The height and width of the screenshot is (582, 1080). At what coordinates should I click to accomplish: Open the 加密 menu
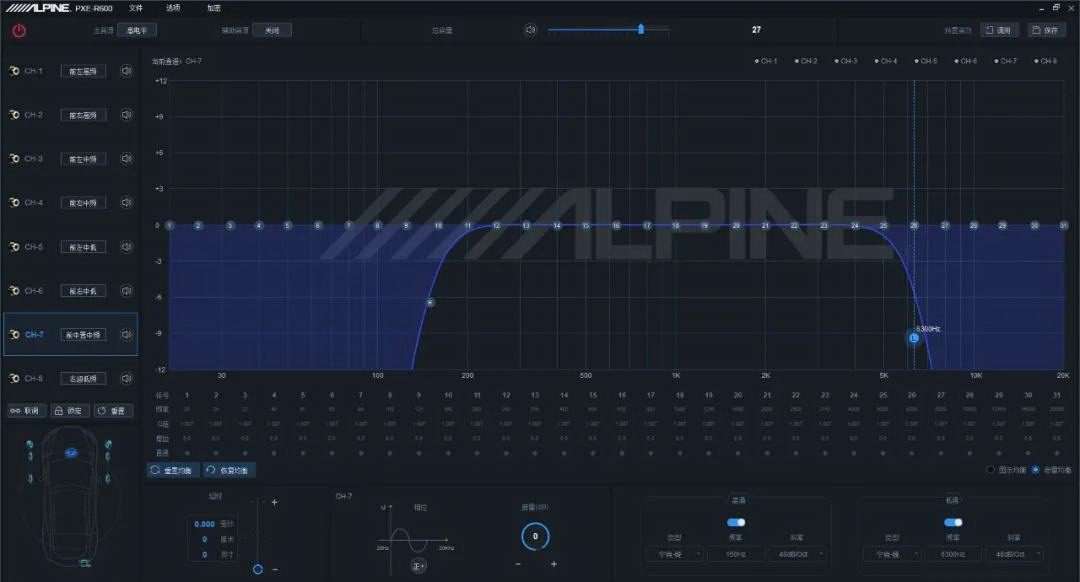(214, 8)
